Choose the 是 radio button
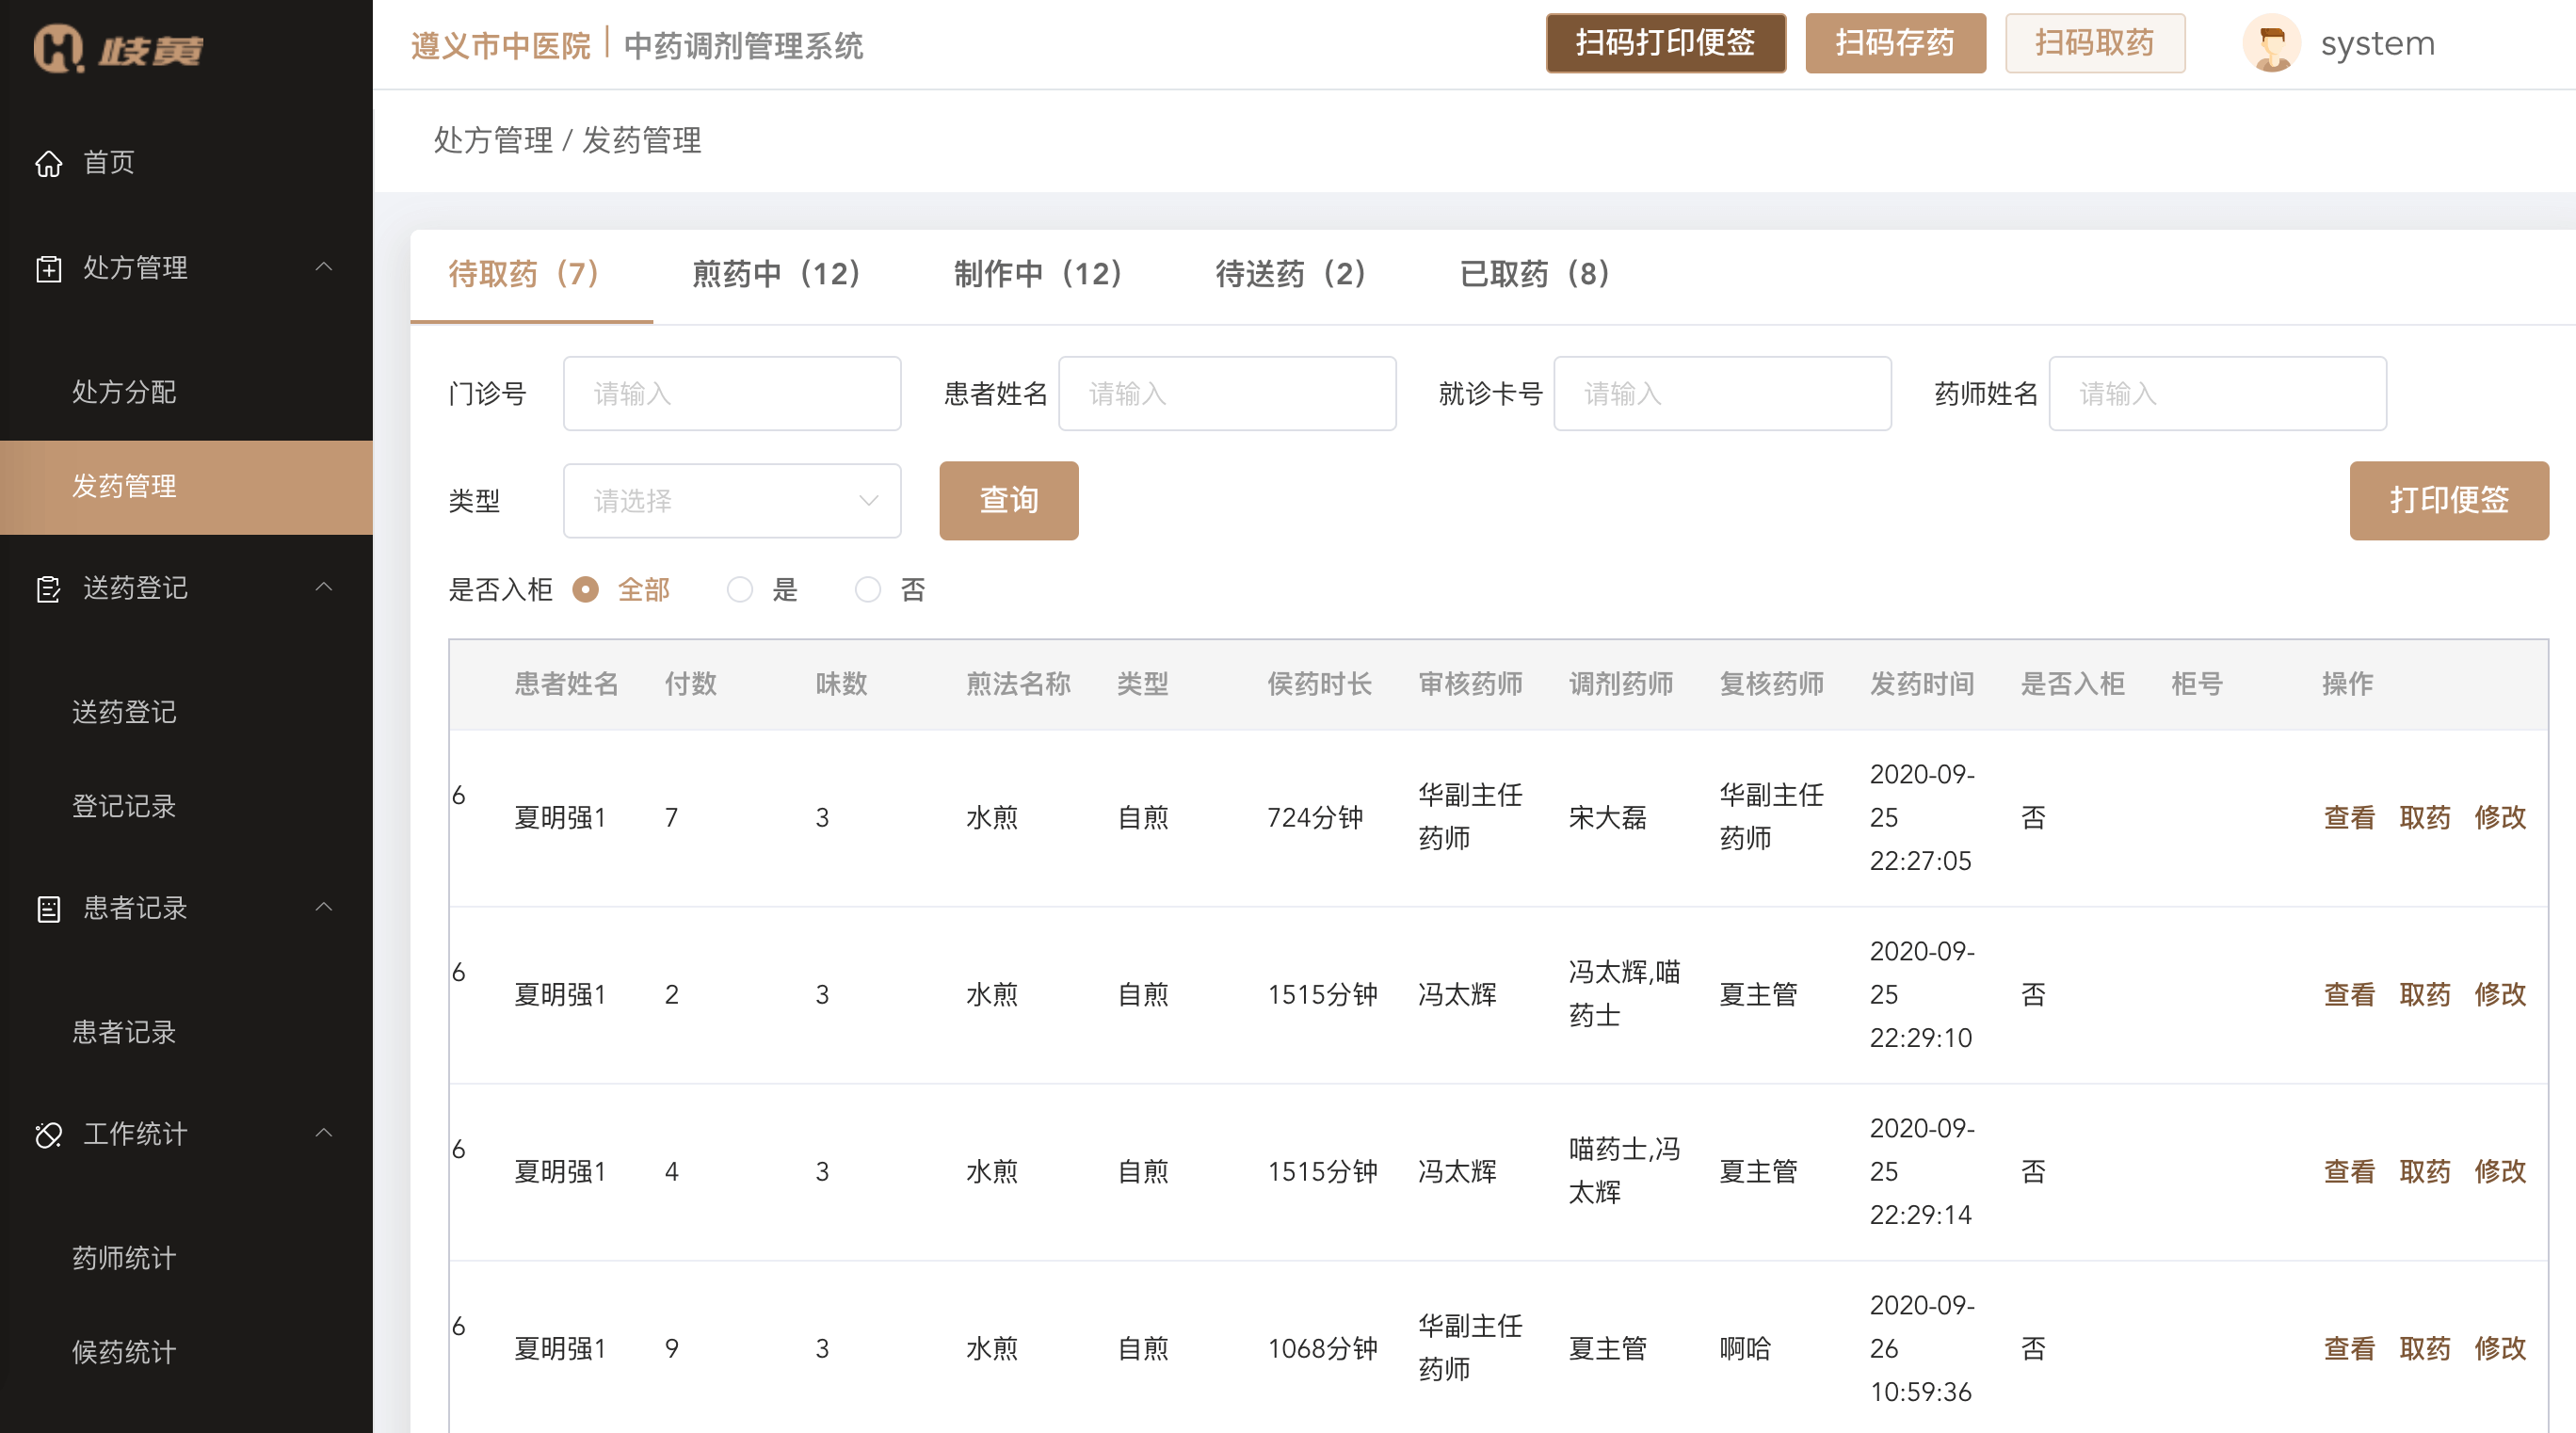Screen dimensions: 2576x1433 [x=740, y=590]
